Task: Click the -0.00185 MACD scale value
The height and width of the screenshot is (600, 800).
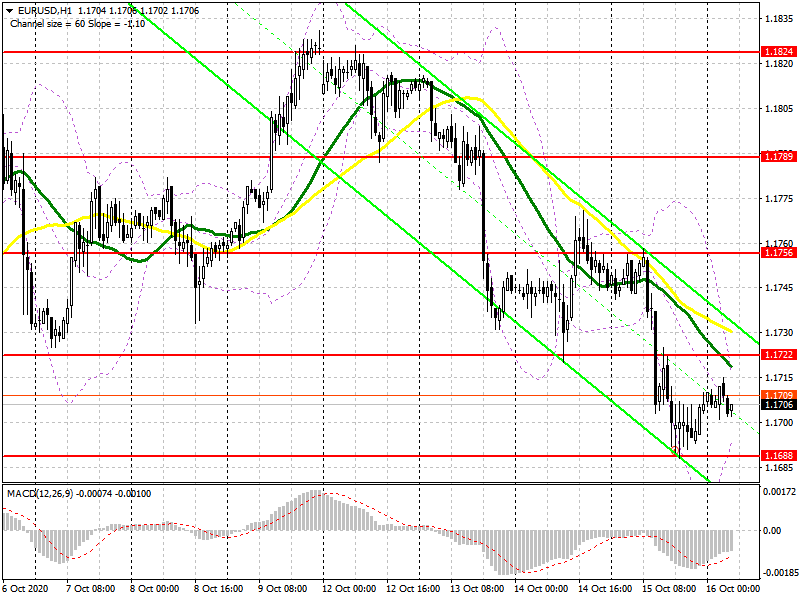Action: [779, 572]
